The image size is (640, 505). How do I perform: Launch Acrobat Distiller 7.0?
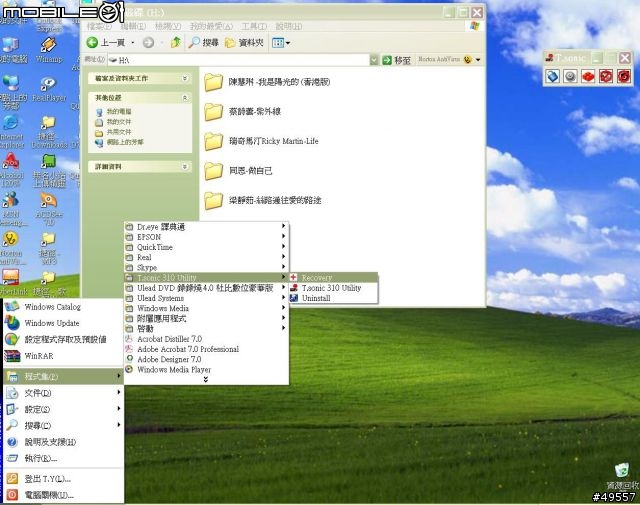[x=206, y=339]
